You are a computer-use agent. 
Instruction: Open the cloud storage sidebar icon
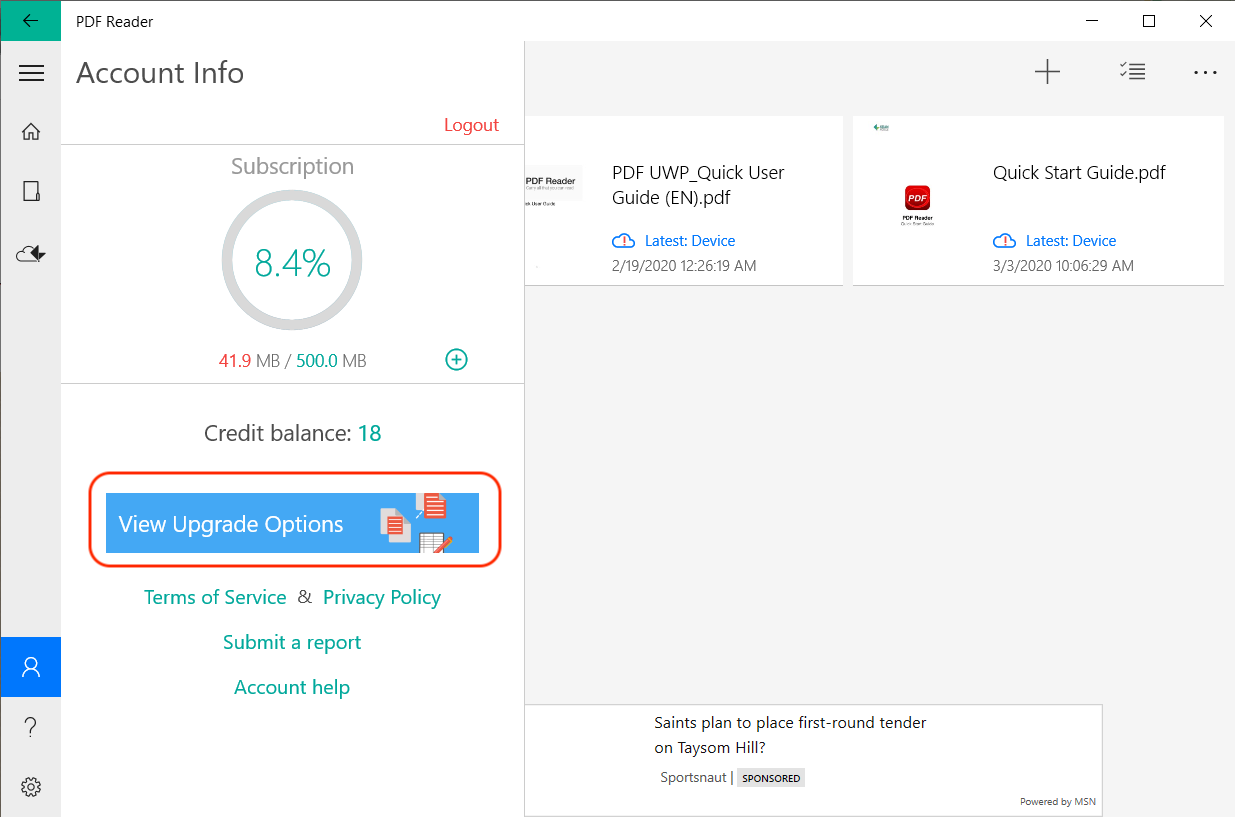click(31, 254)
